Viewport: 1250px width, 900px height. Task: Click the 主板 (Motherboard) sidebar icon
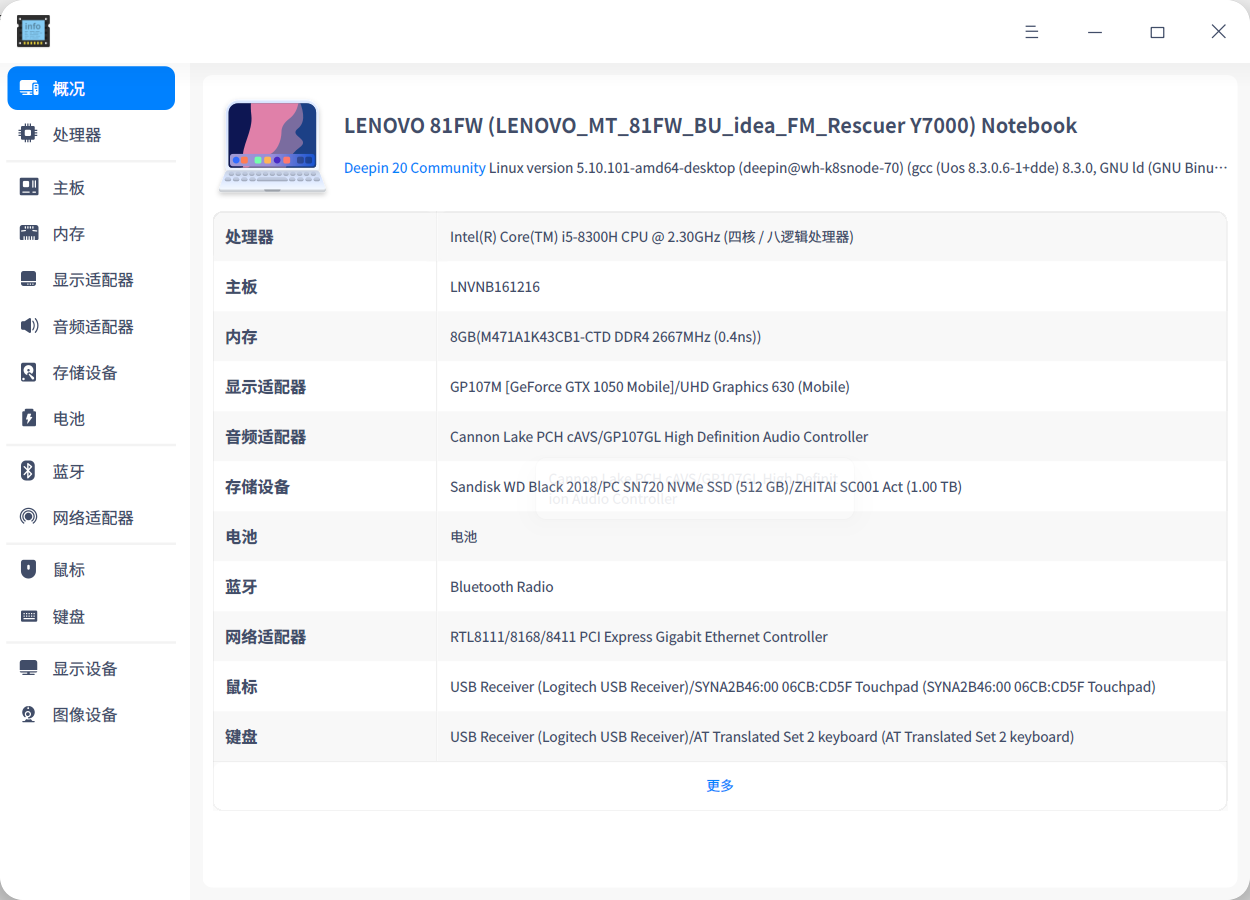coord(27,187)
